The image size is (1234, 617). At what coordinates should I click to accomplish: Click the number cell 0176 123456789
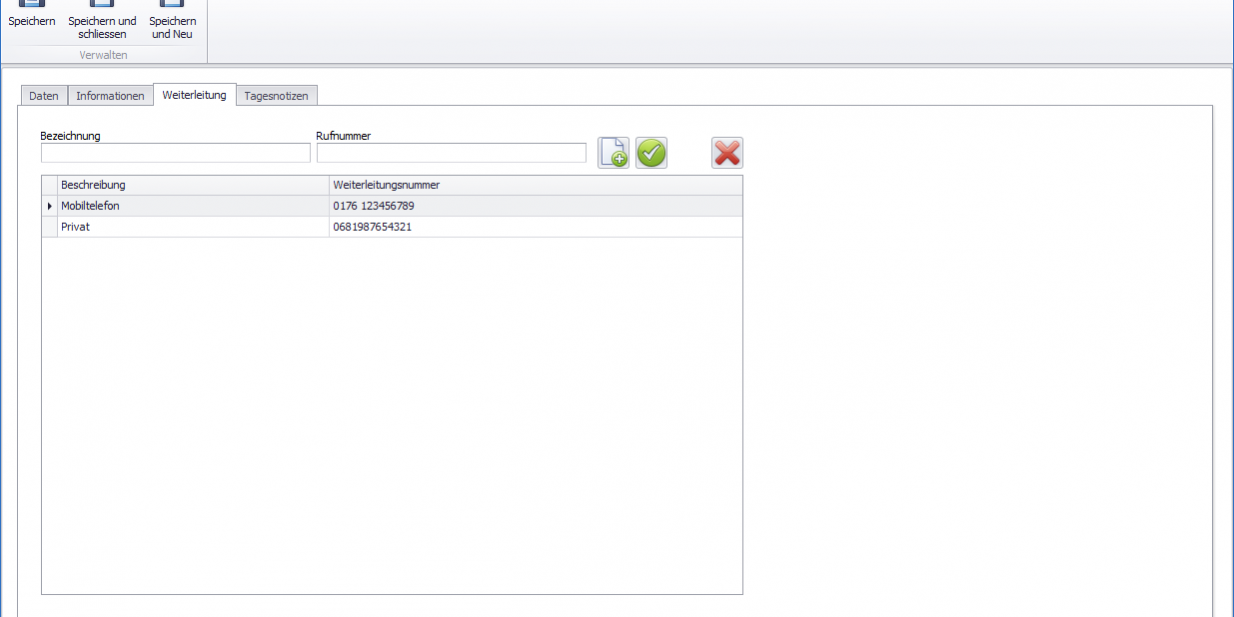pyautogui.click(x=535, y=206)
